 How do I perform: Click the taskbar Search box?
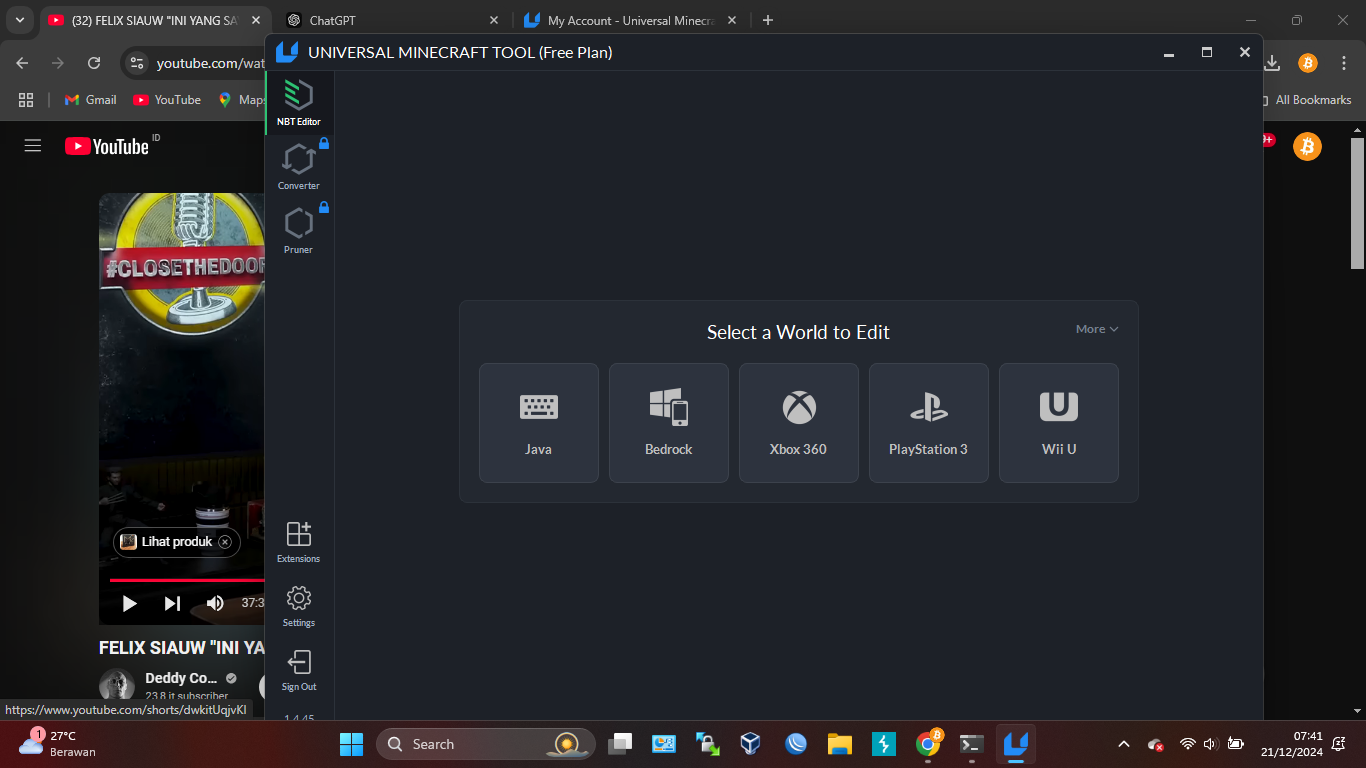pyautogui.click(x=486, y=744)
